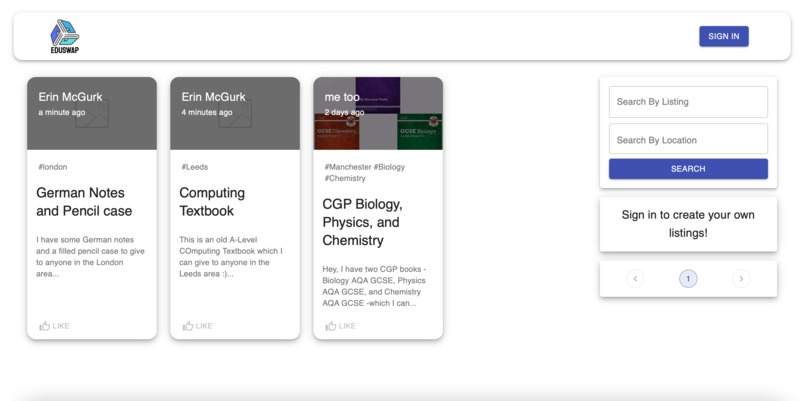
Task: Click the #london tag
Action: point(52,167)
